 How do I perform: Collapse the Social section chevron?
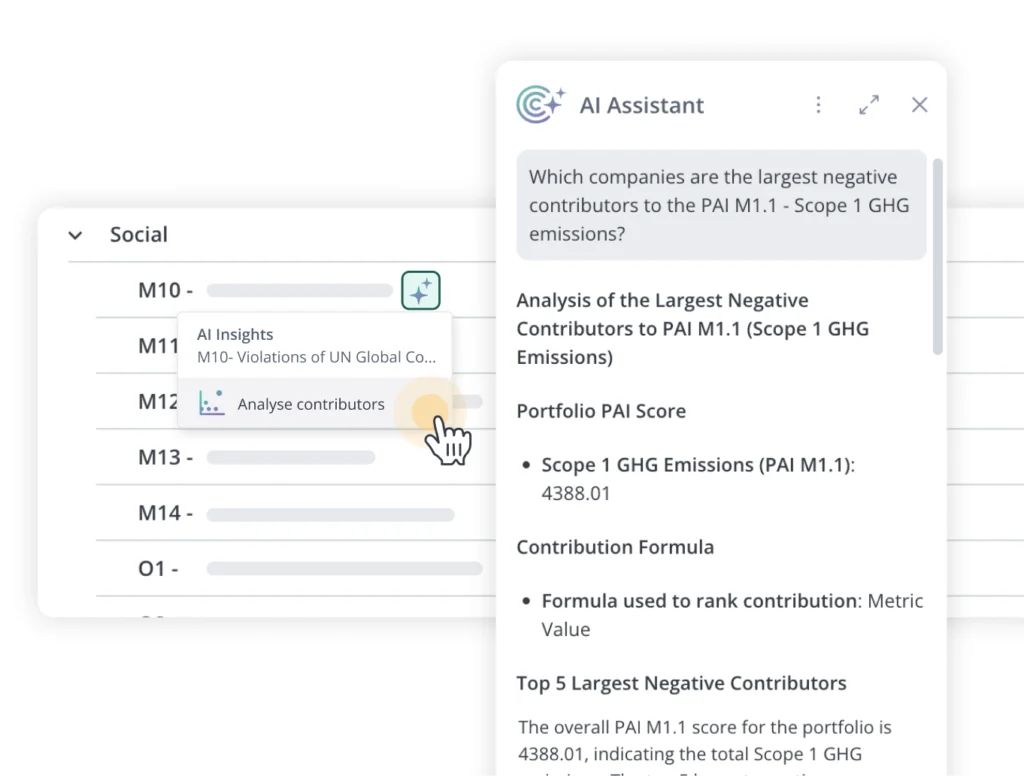[75, 236]
